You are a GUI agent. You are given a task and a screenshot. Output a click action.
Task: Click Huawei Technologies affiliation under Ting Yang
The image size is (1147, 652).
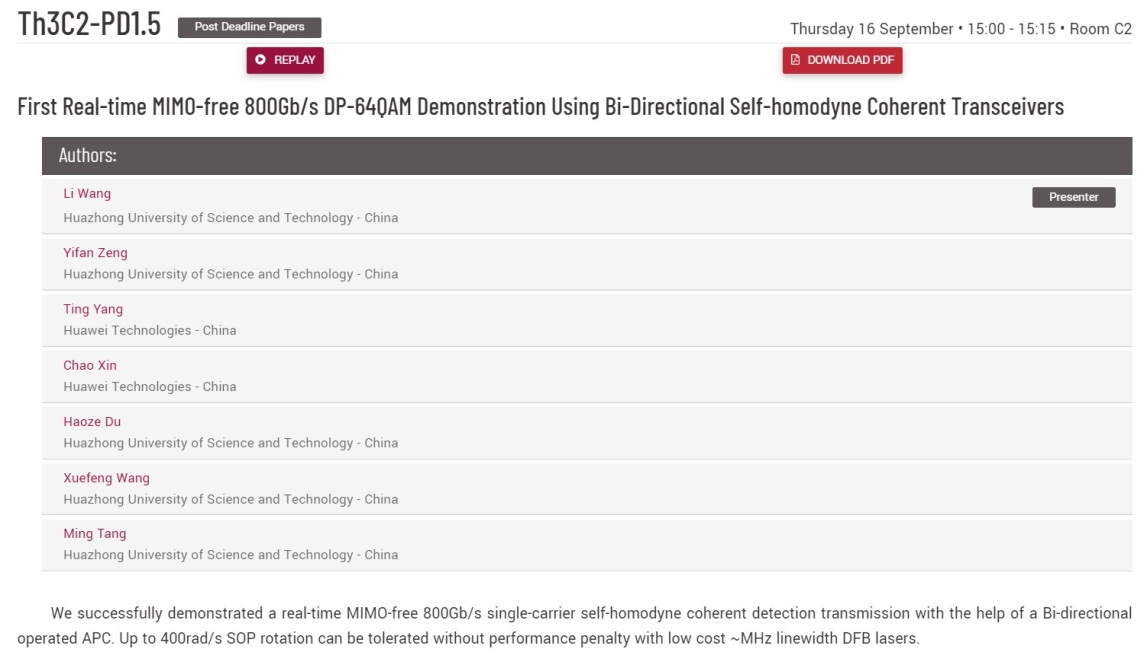[150, 330]
